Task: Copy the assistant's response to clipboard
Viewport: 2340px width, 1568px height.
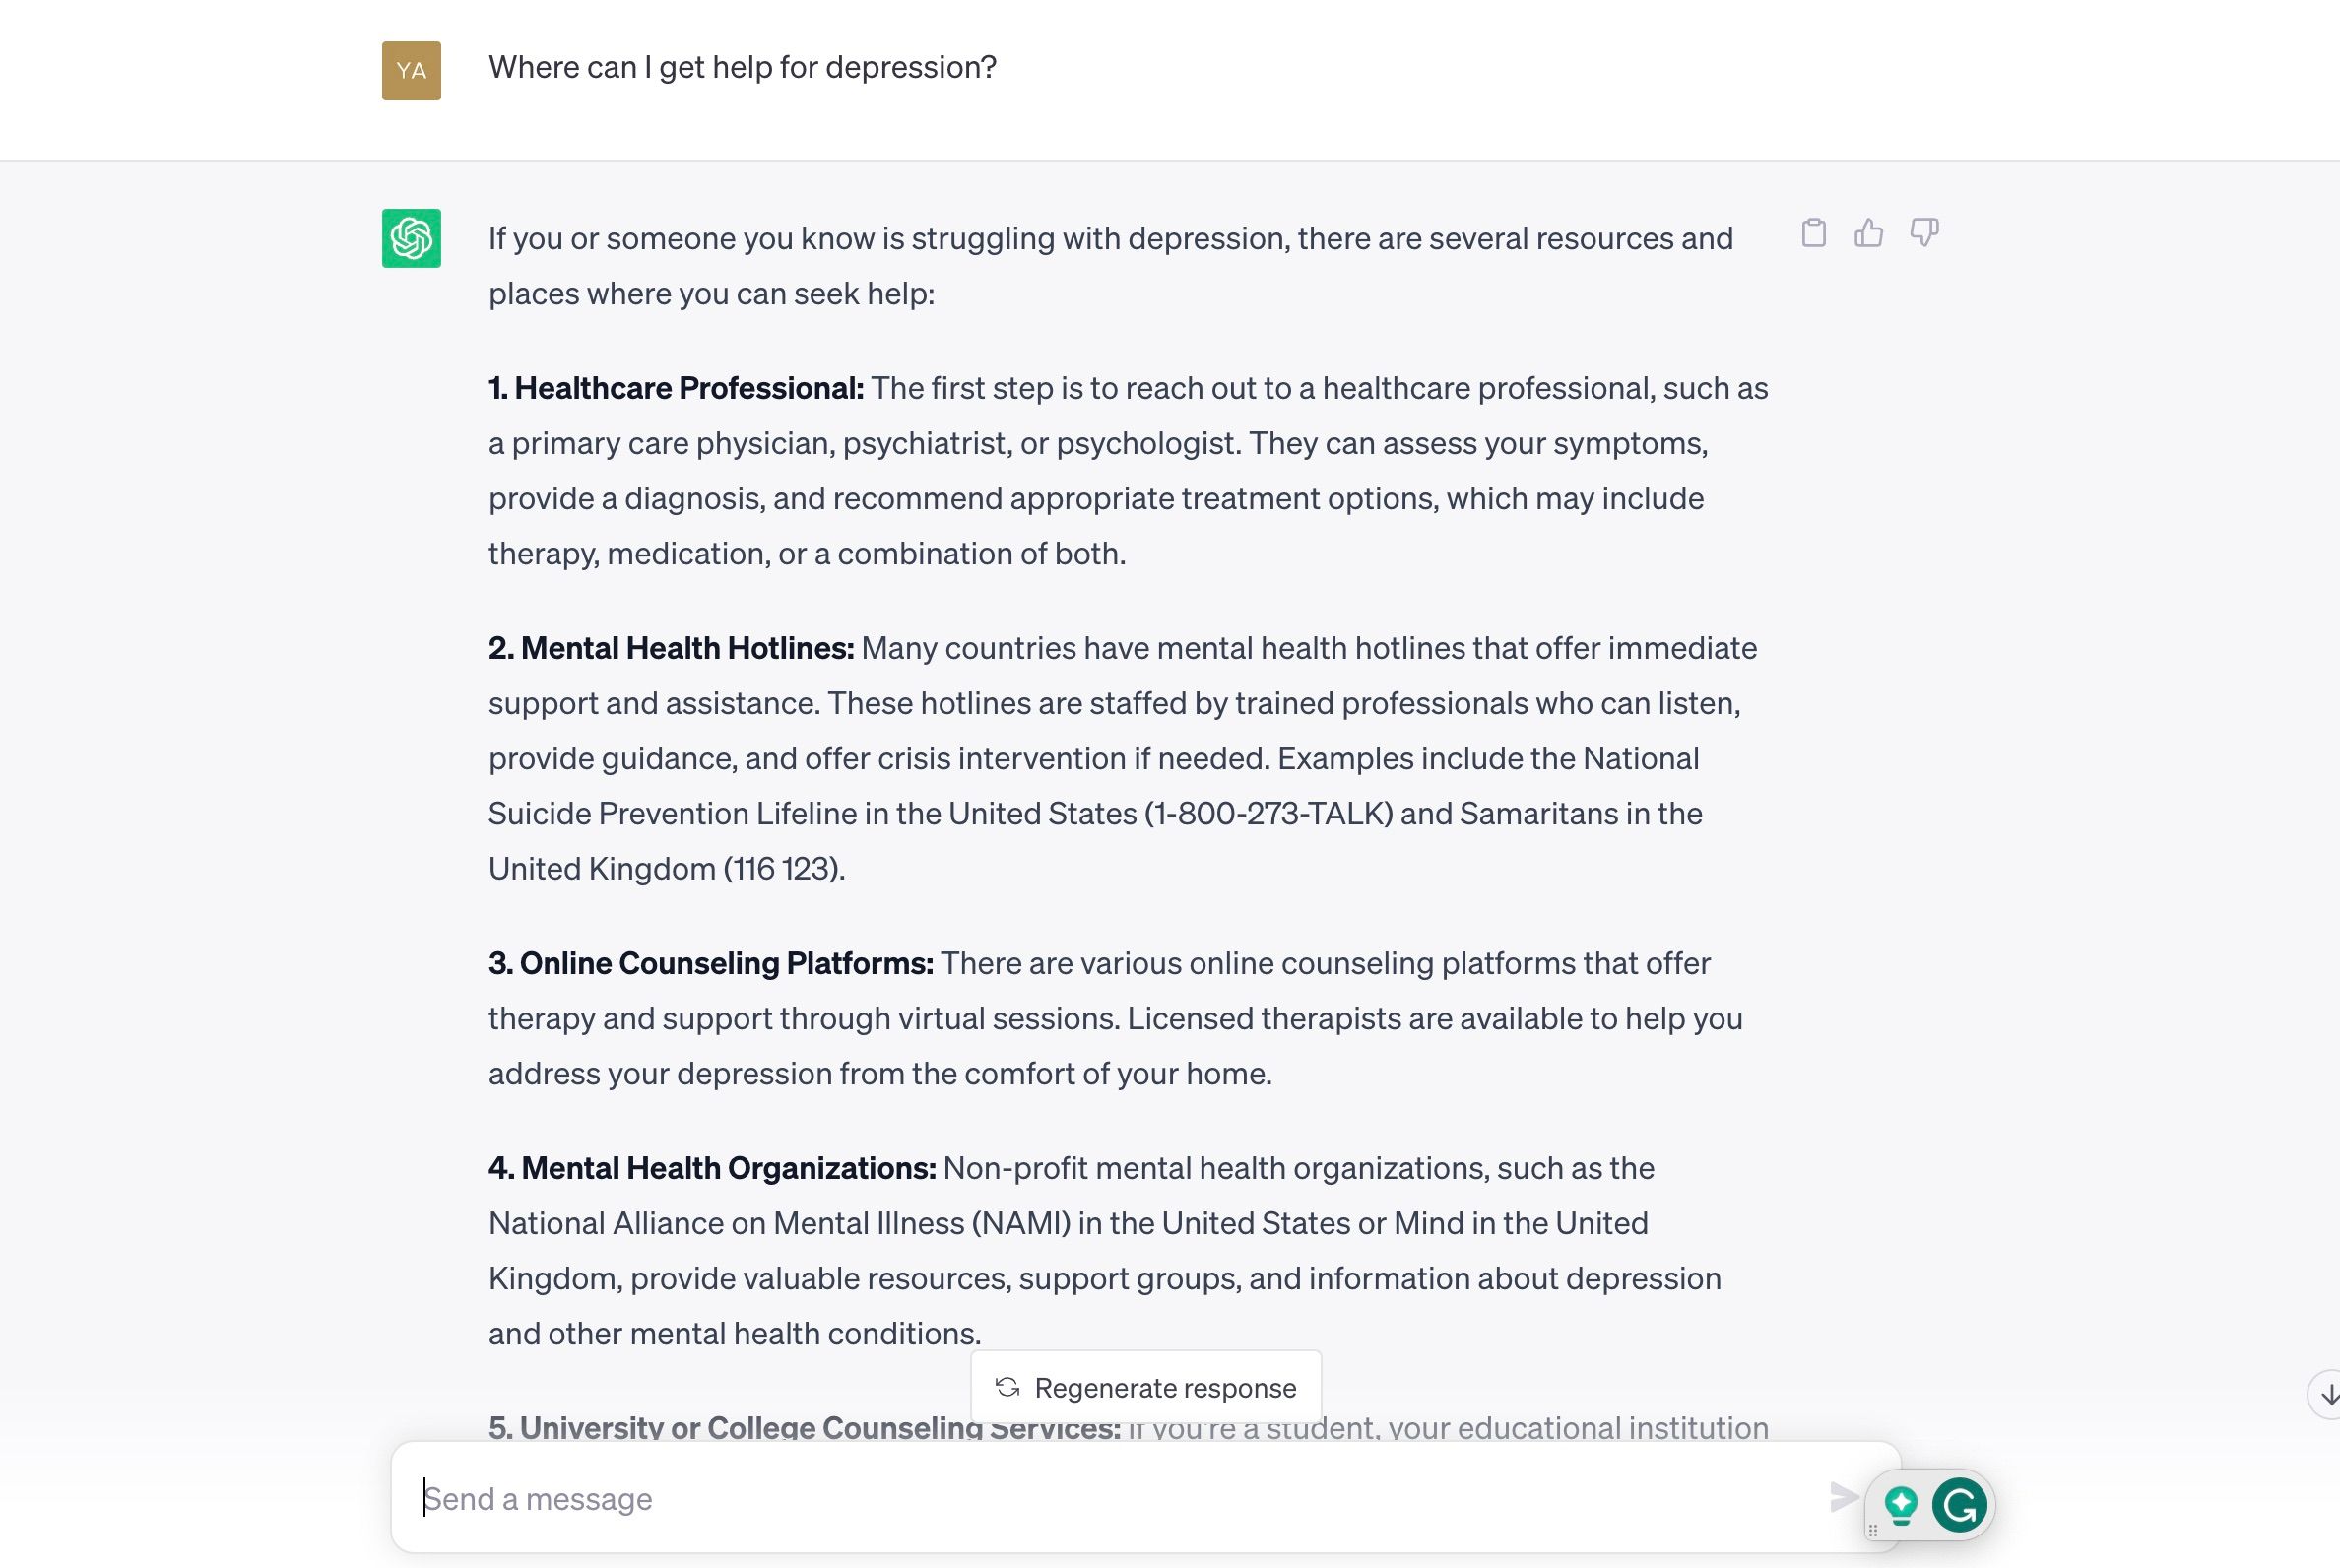Action: point(1815,233)
